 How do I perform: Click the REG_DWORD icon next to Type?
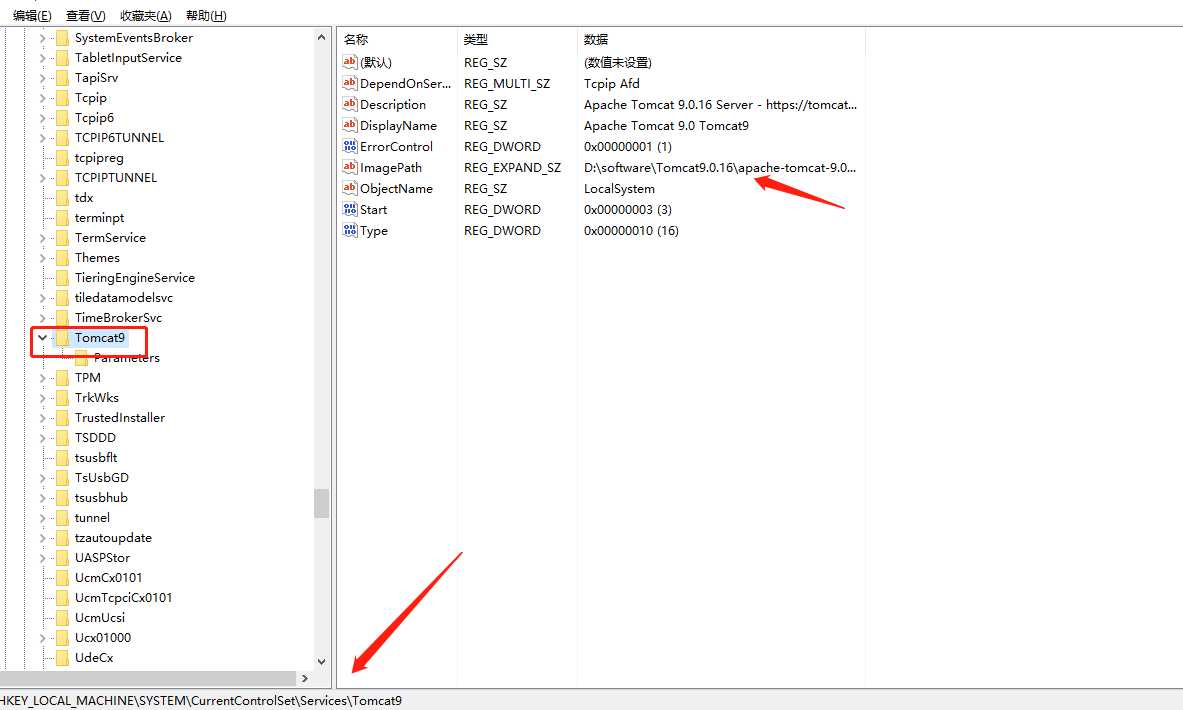tap(350, 230)
